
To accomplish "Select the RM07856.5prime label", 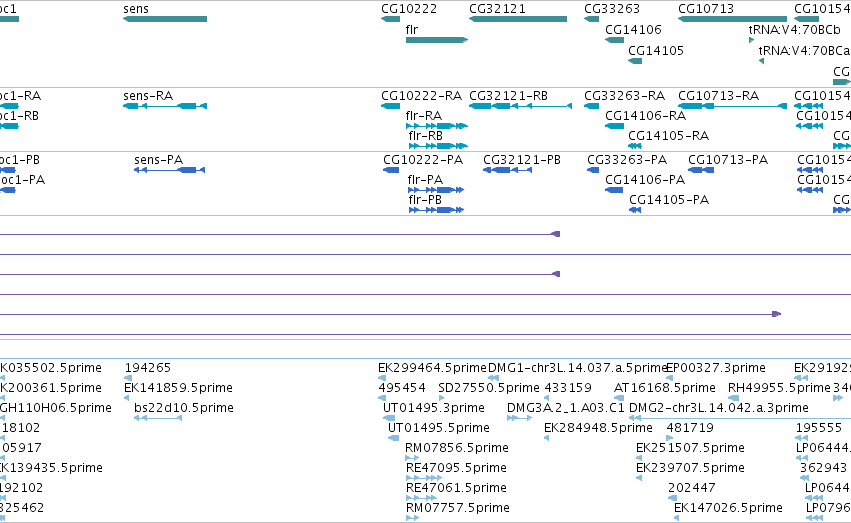I will click(457, 448).
